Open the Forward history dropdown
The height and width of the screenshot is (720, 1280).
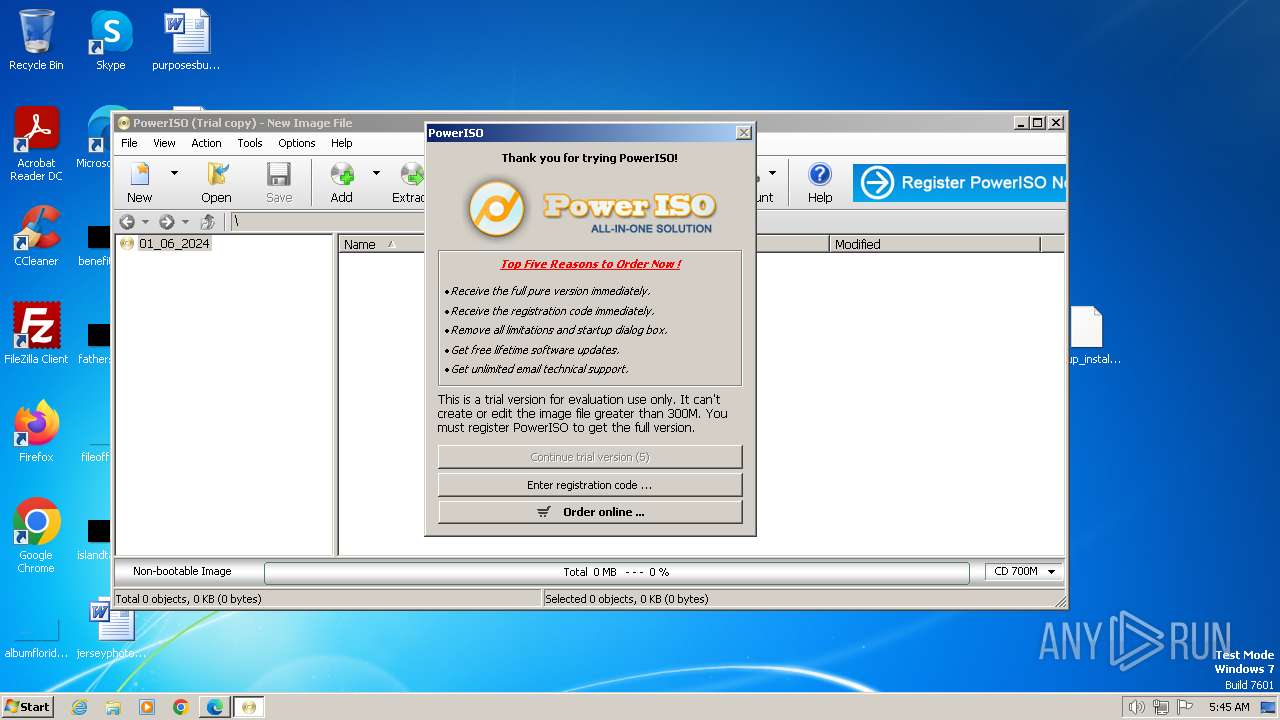(x=185, y=222)
